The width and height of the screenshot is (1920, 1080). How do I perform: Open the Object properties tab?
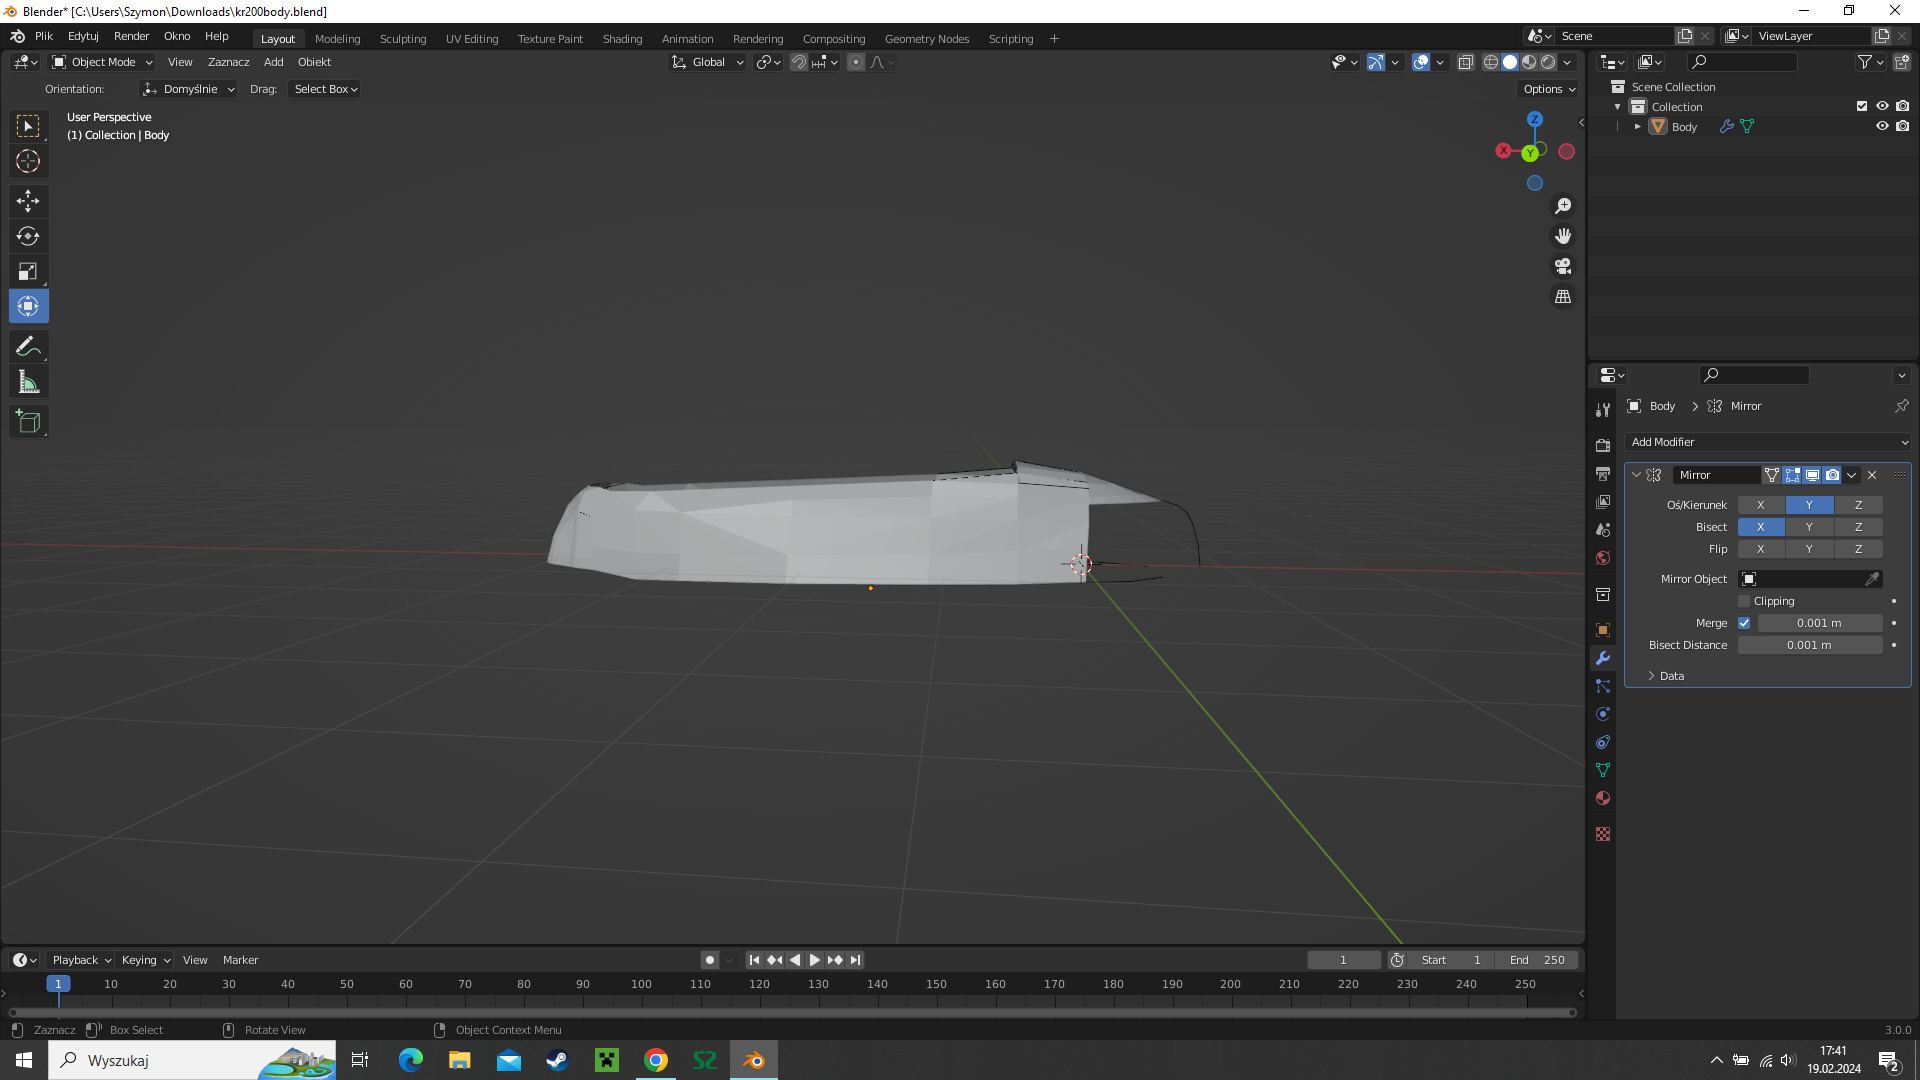(x=1603, y=630)
